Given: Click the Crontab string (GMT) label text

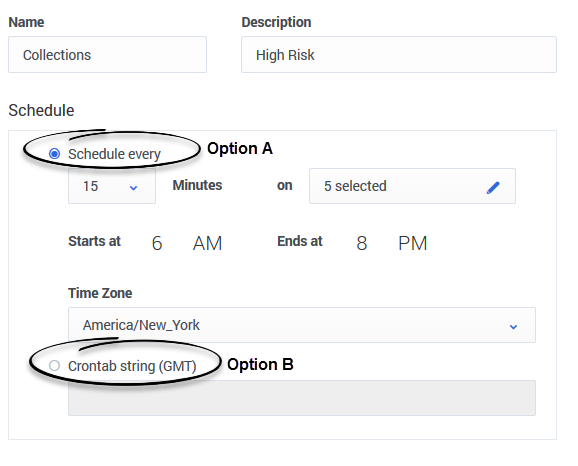Looking at the screenshot, I should [x=132, y=366].
